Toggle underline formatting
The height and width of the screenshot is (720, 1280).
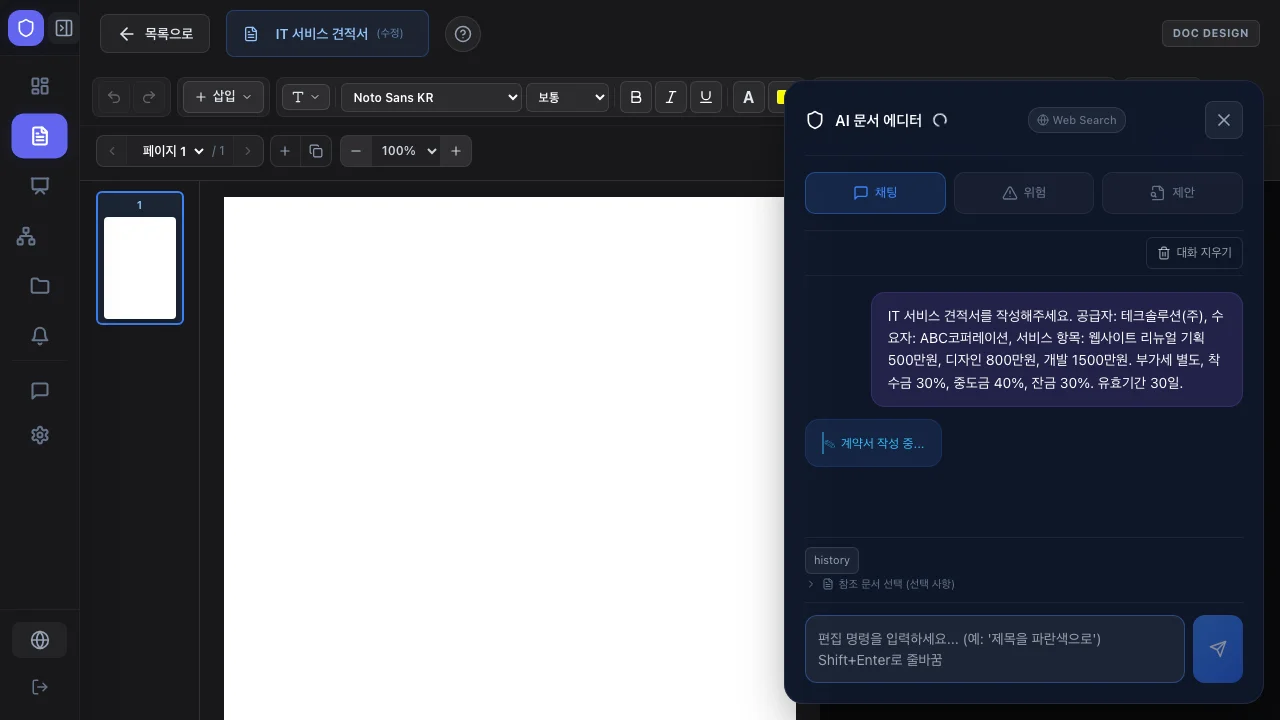706,97
